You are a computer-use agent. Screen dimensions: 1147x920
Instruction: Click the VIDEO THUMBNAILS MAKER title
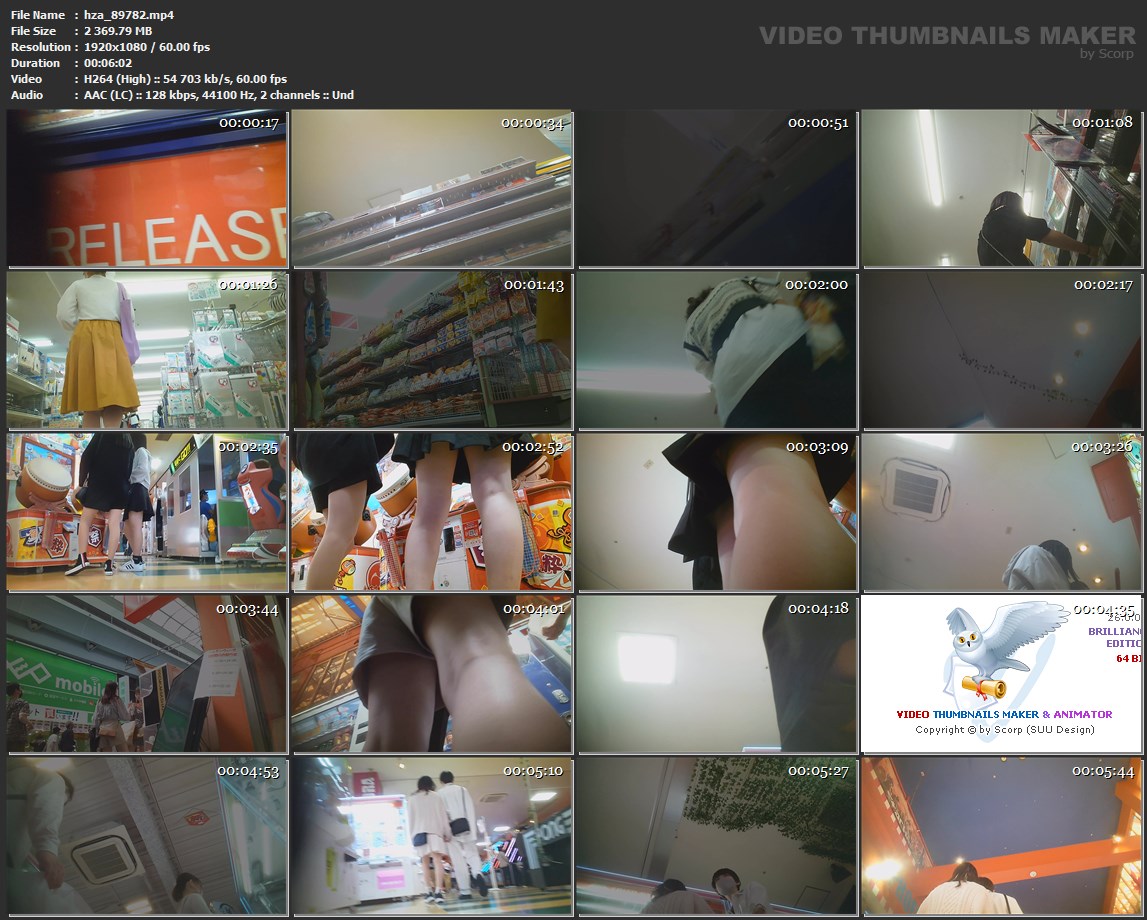(x=947, y=35)
